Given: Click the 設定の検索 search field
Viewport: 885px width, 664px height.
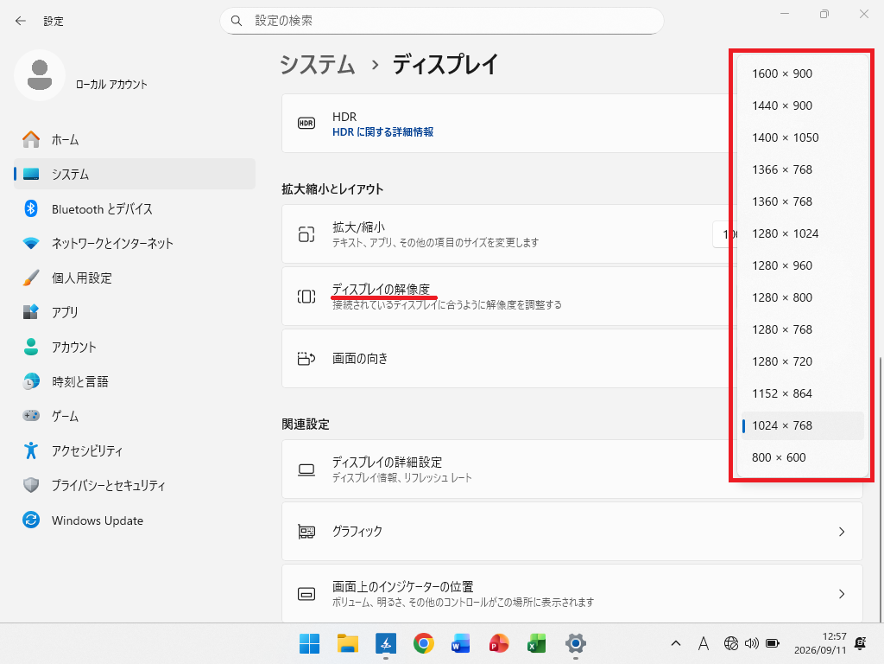Looking at the screenshot, I should tap(441, 21).
